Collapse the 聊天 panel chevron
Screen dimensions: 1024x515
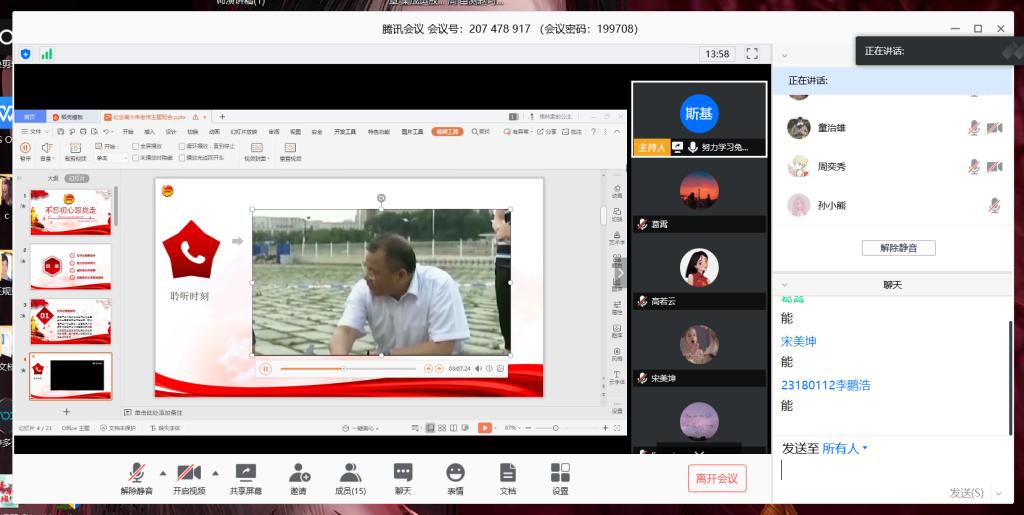click(785, 285)
